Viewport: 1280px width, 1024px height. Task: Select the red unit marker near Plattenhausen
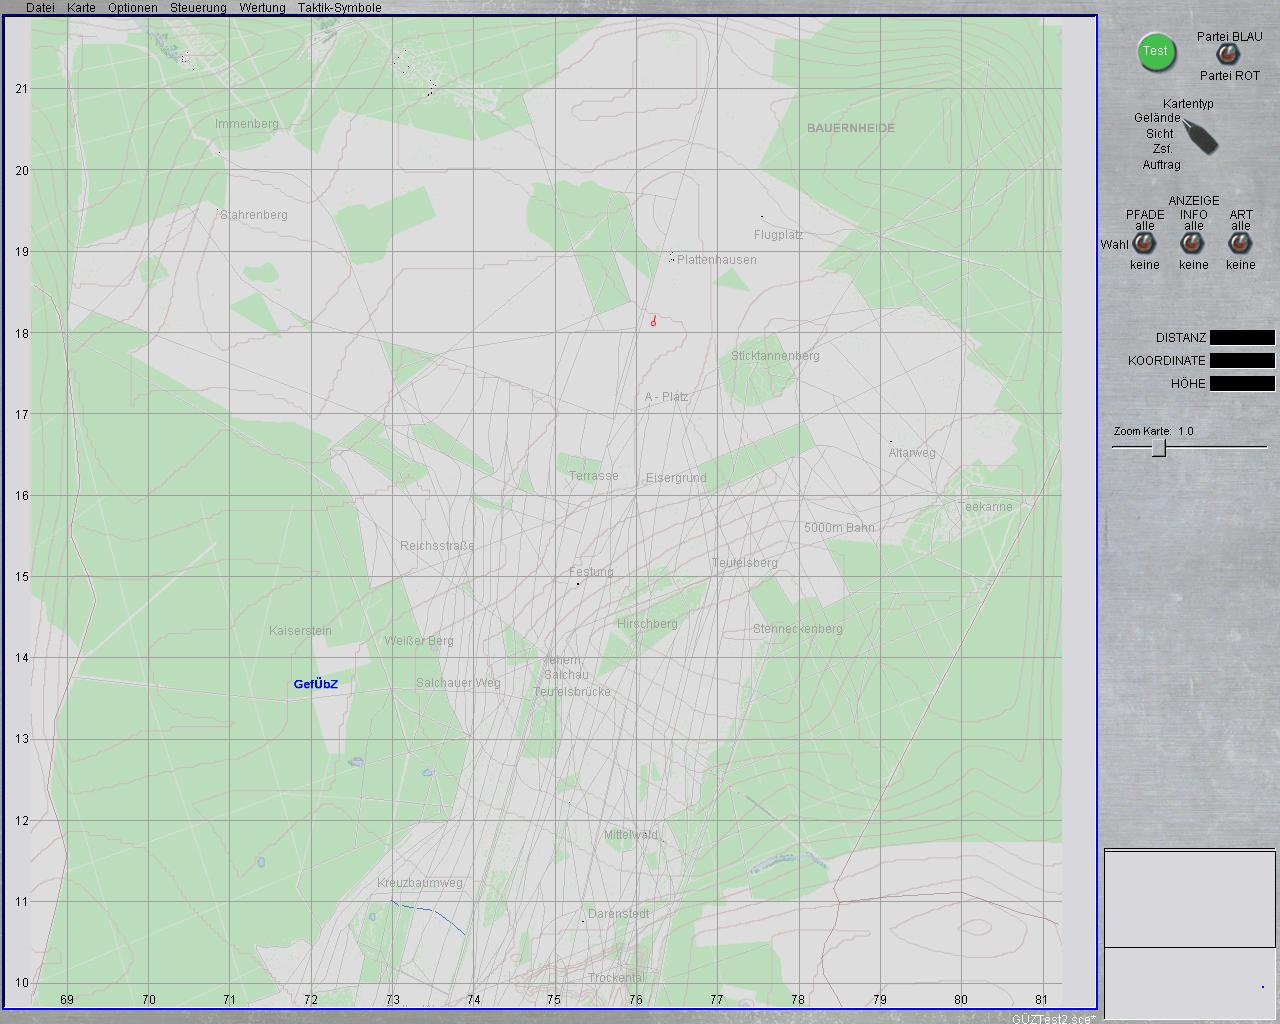(653, 321)
